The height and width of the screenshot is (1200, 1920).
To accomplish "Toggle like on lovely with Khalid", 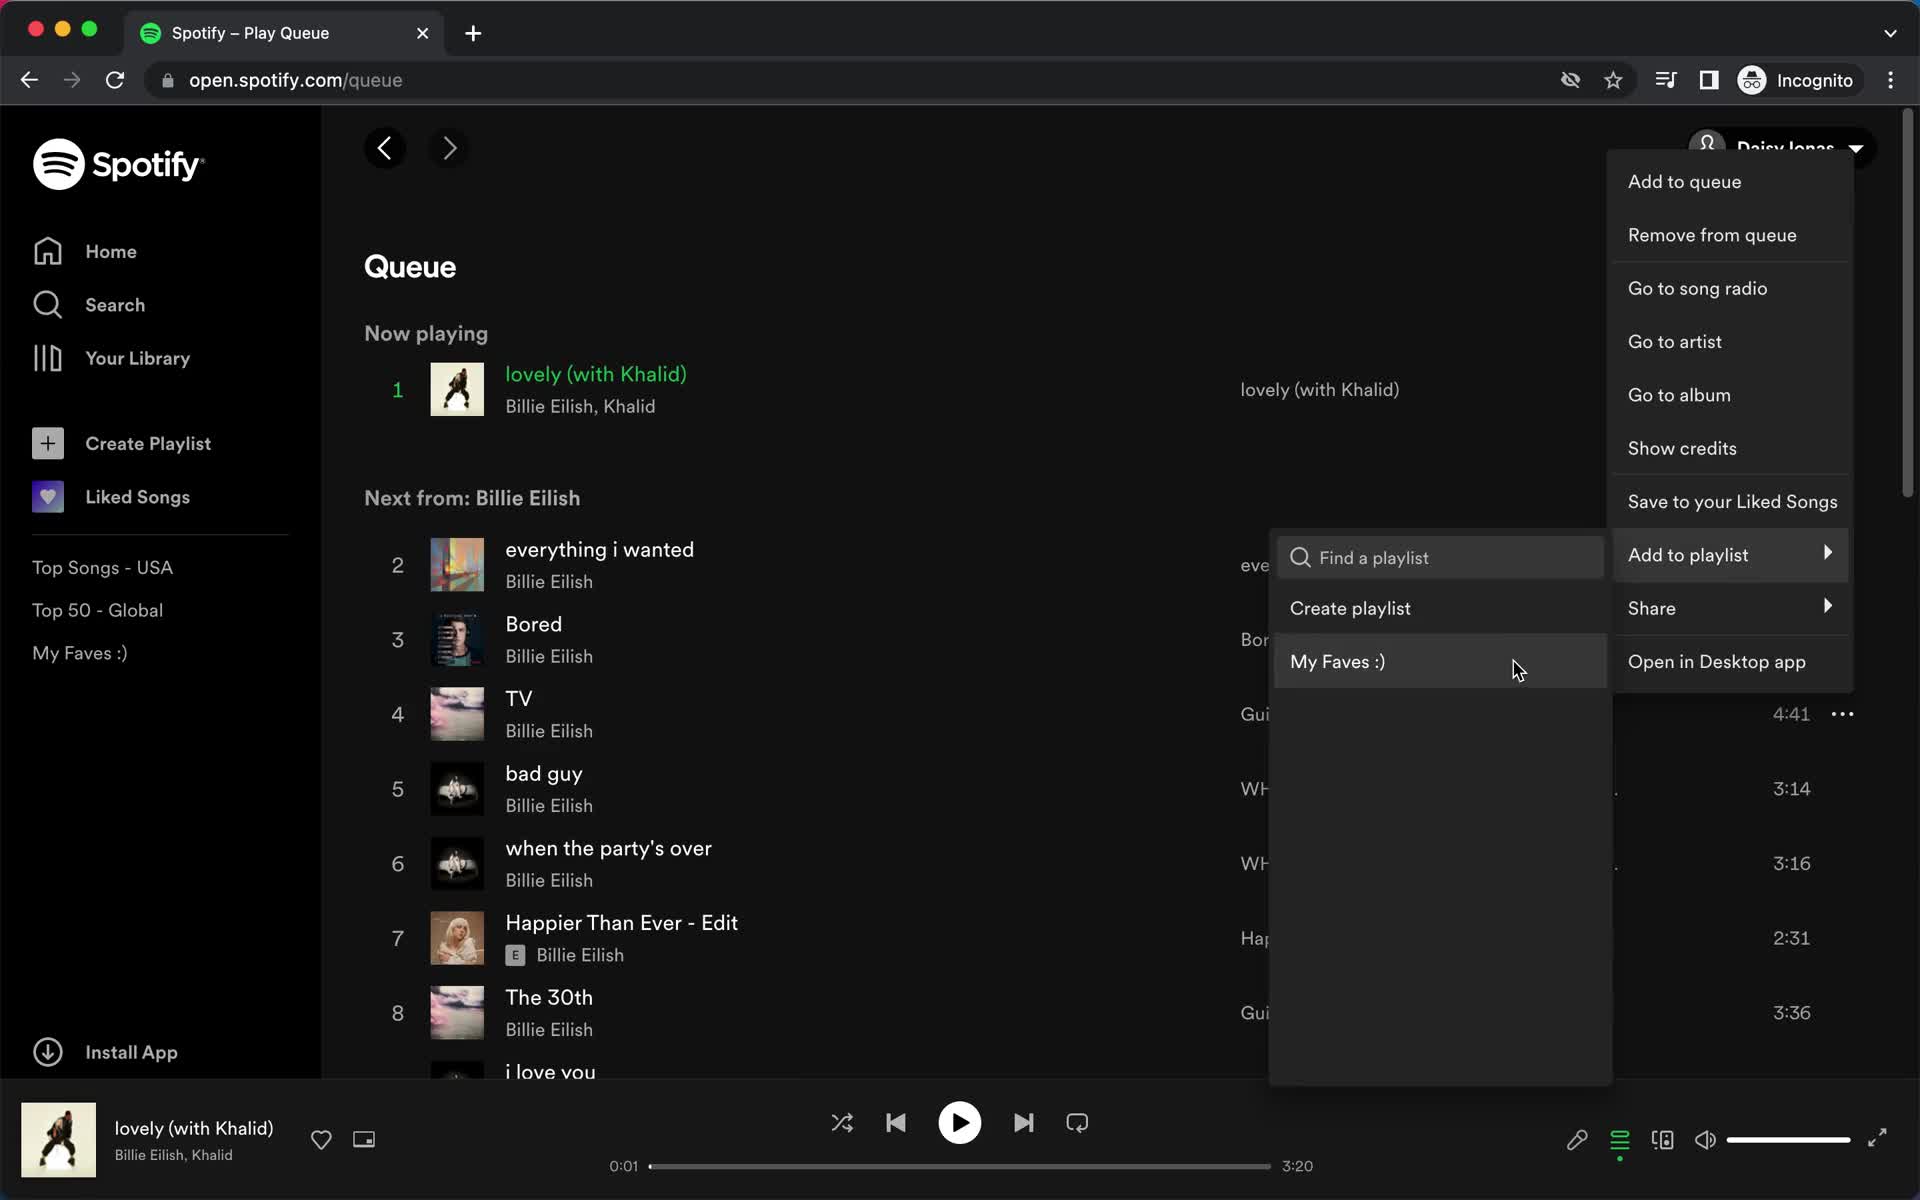I will [321, 1139].
